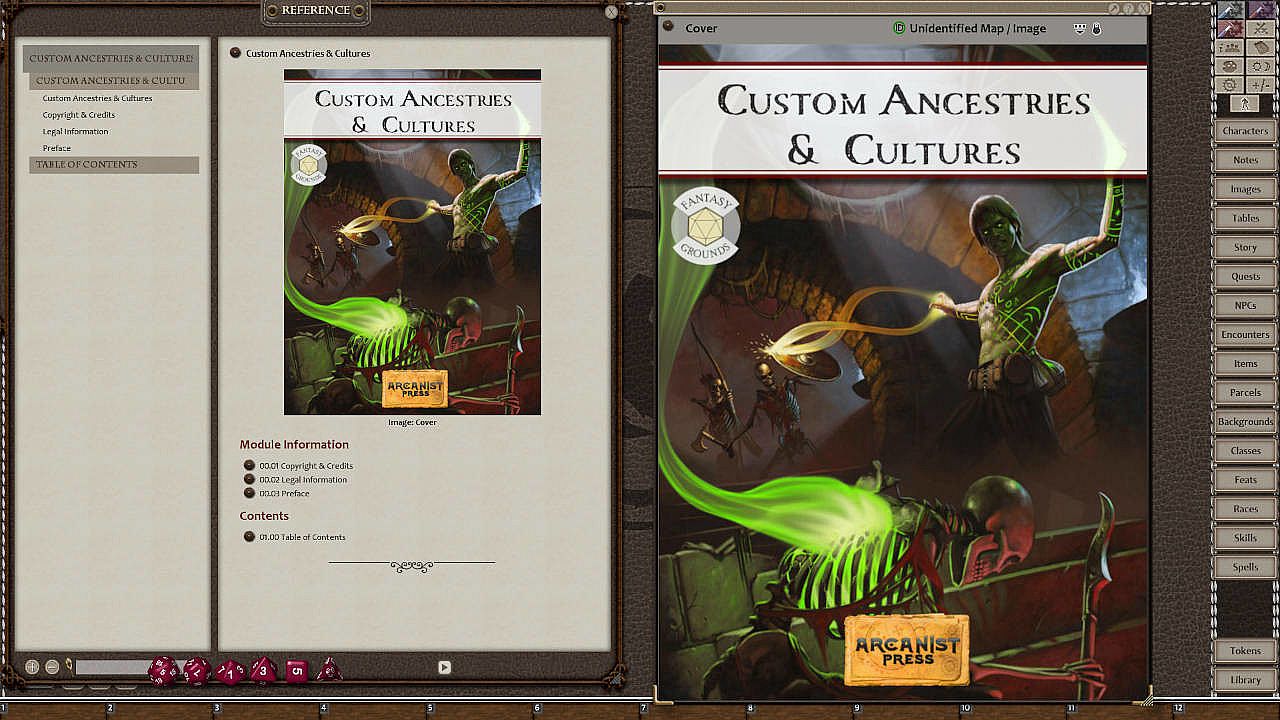Viewport: 1280px width, 720px height.
Task: Open the Tables sidebar panel
Action: click(1245, 218)
